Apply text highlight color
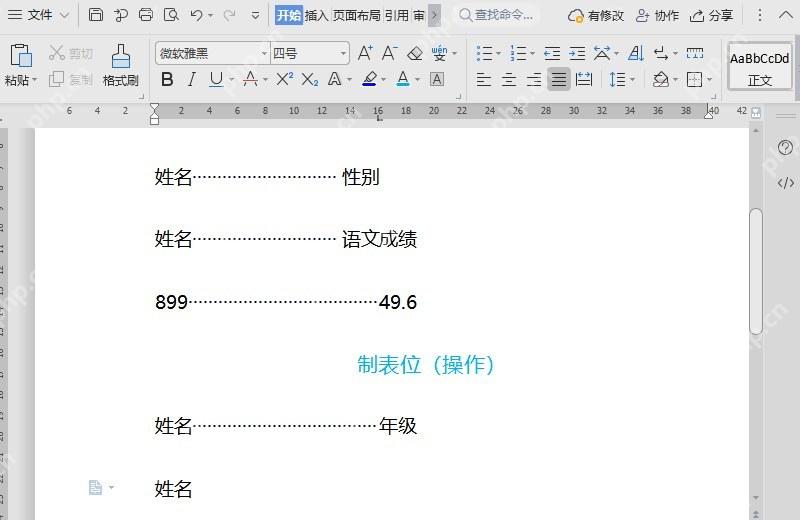This screenshot has height=520, width=800. click(x=369, y=79)
